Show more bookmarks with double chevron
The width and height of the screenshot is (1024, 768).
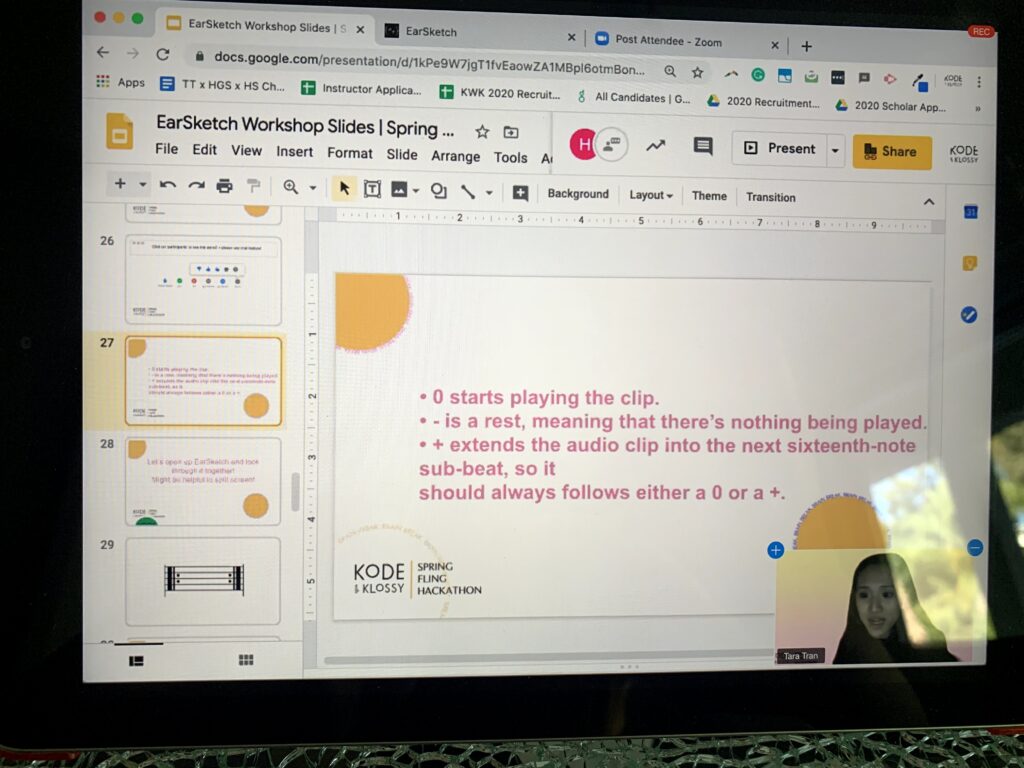coord(978,108)
